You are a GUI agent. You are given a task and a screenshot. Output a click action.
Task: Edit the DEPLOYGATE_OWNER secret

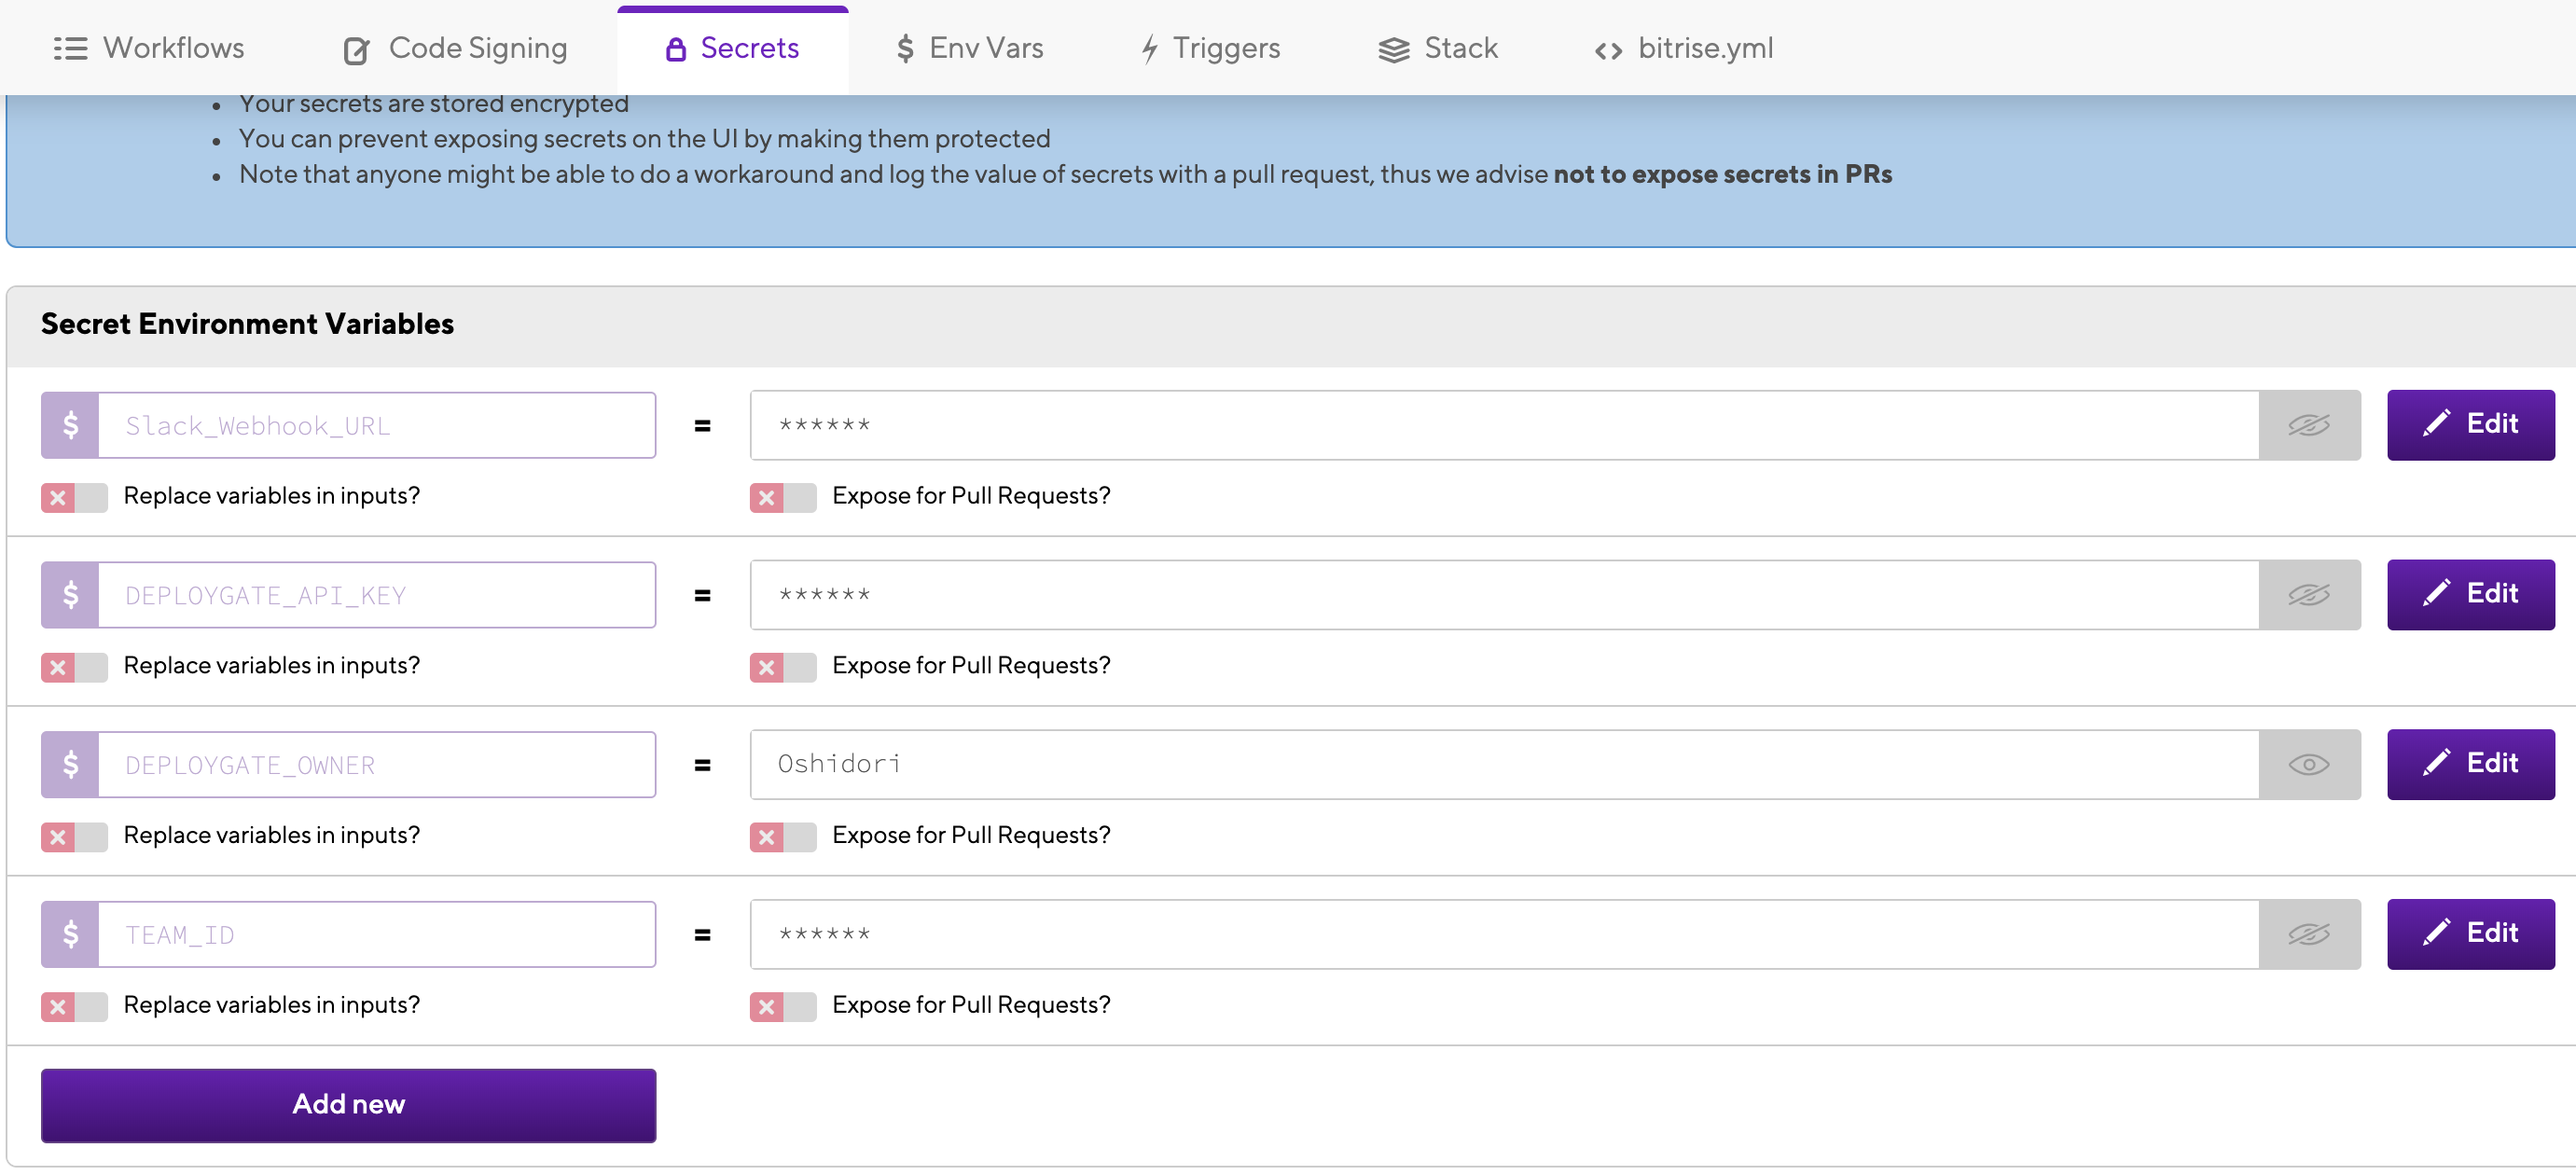point(2470,764)
